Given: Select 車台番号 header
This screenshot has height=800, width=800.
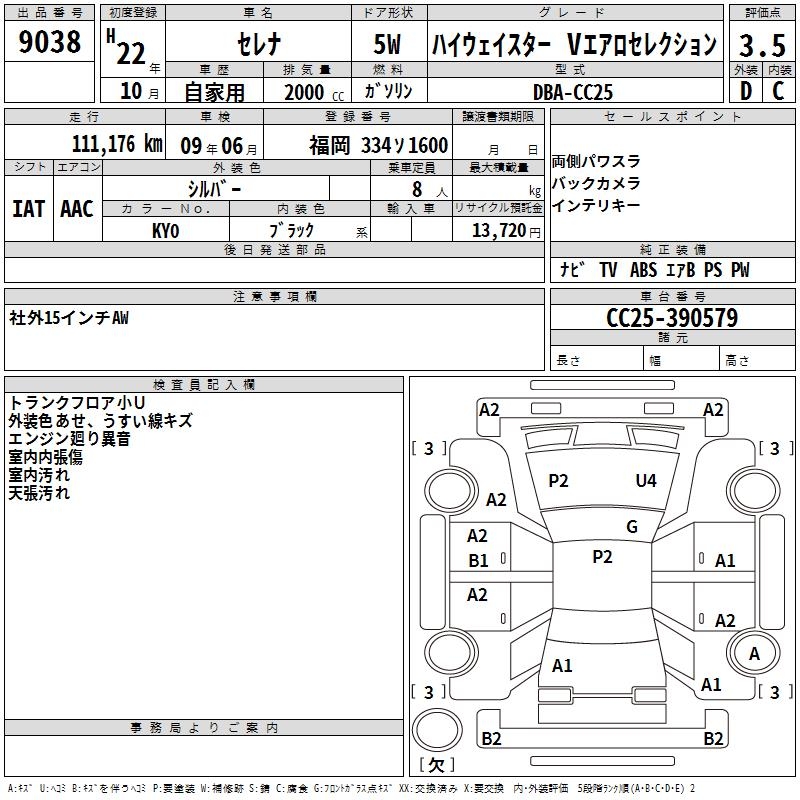Looking at the screenshot, I should click(x=672, y=297).
